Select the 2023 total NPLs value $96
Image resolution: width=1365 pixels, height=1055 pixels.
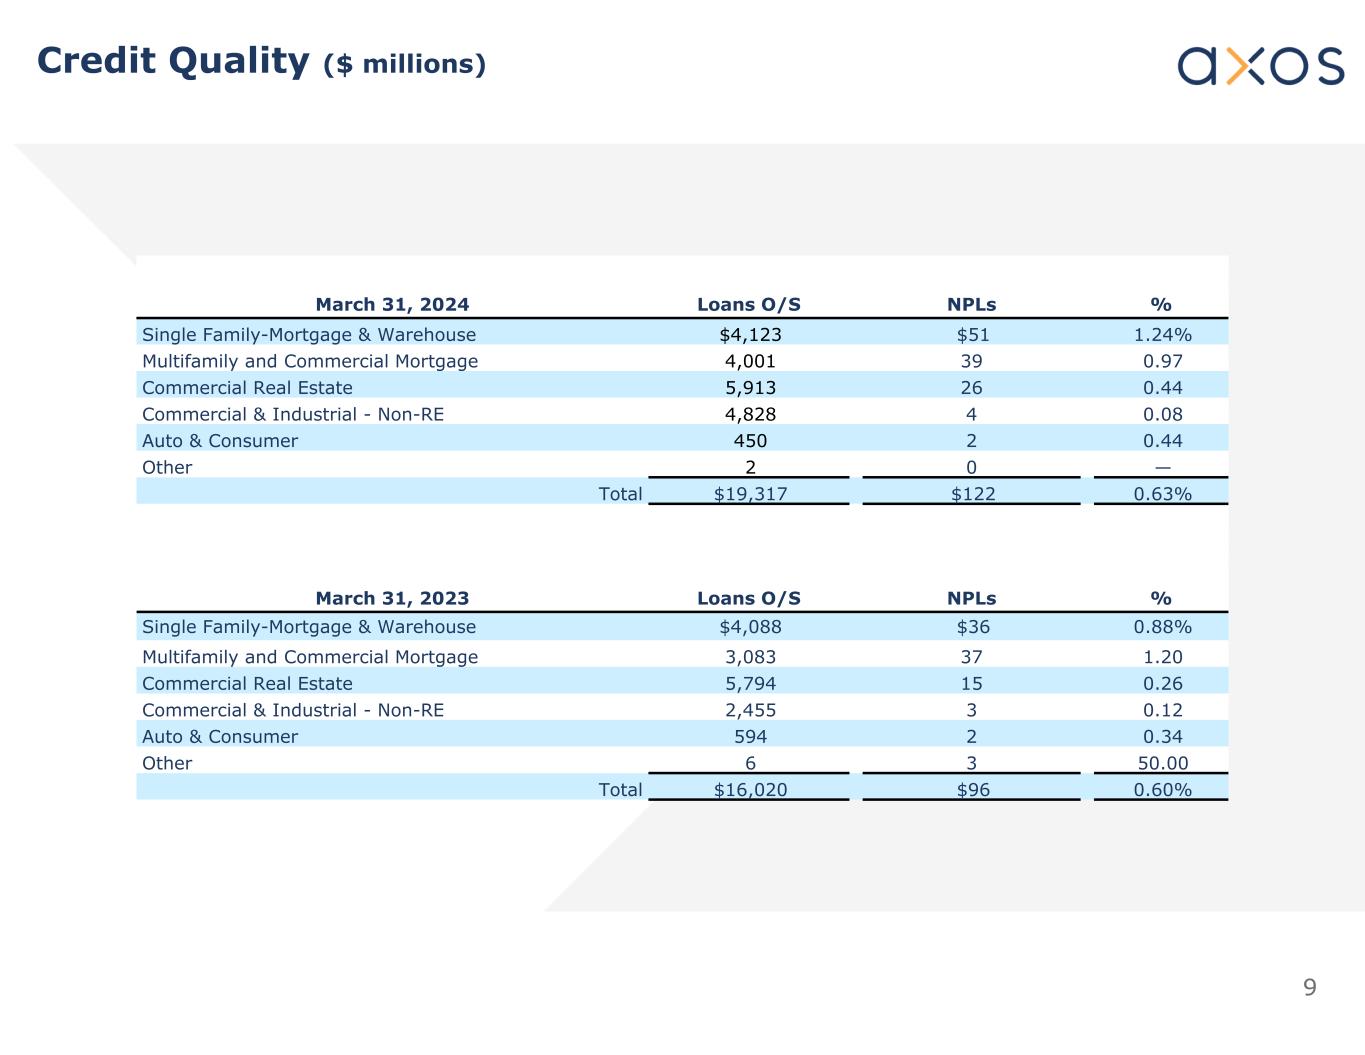pos(972,789)
